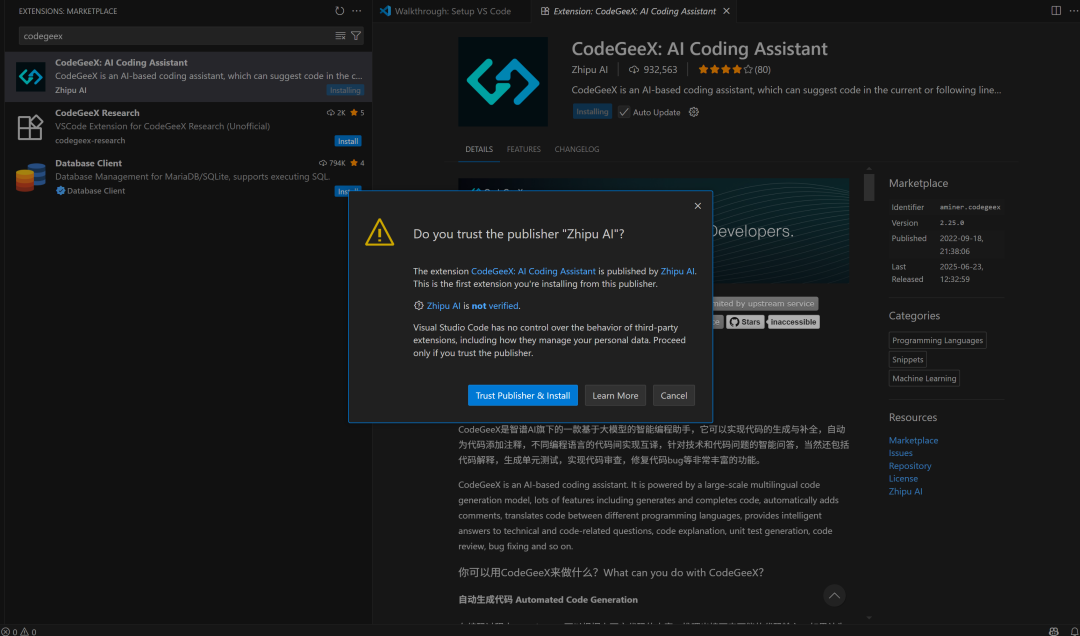Select the CodeGeeX Research extension icon
The height and width of the screenshot is (636, 1080).
[x=30, y=127]
